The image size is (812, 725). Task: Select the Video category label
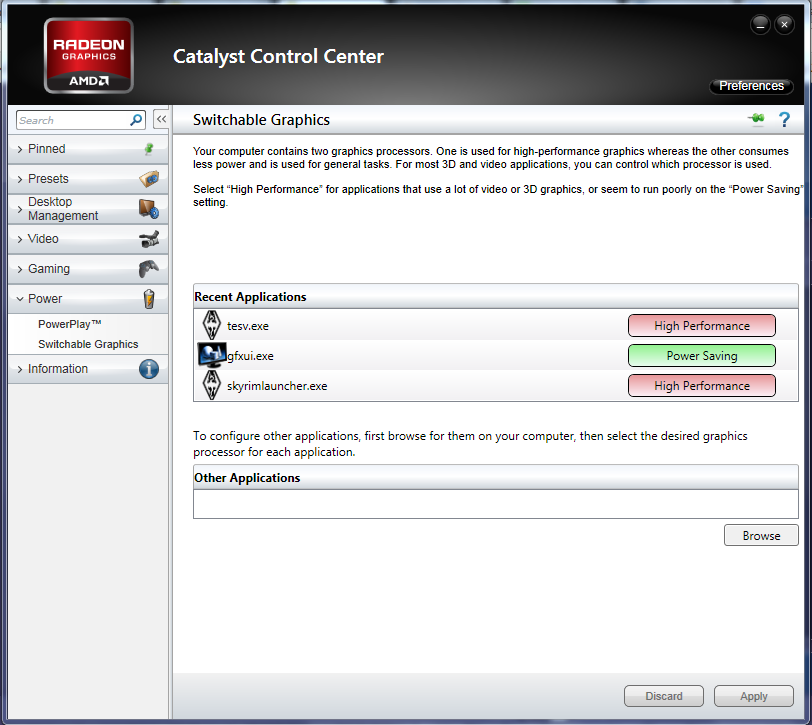click(x=43, y=239)
